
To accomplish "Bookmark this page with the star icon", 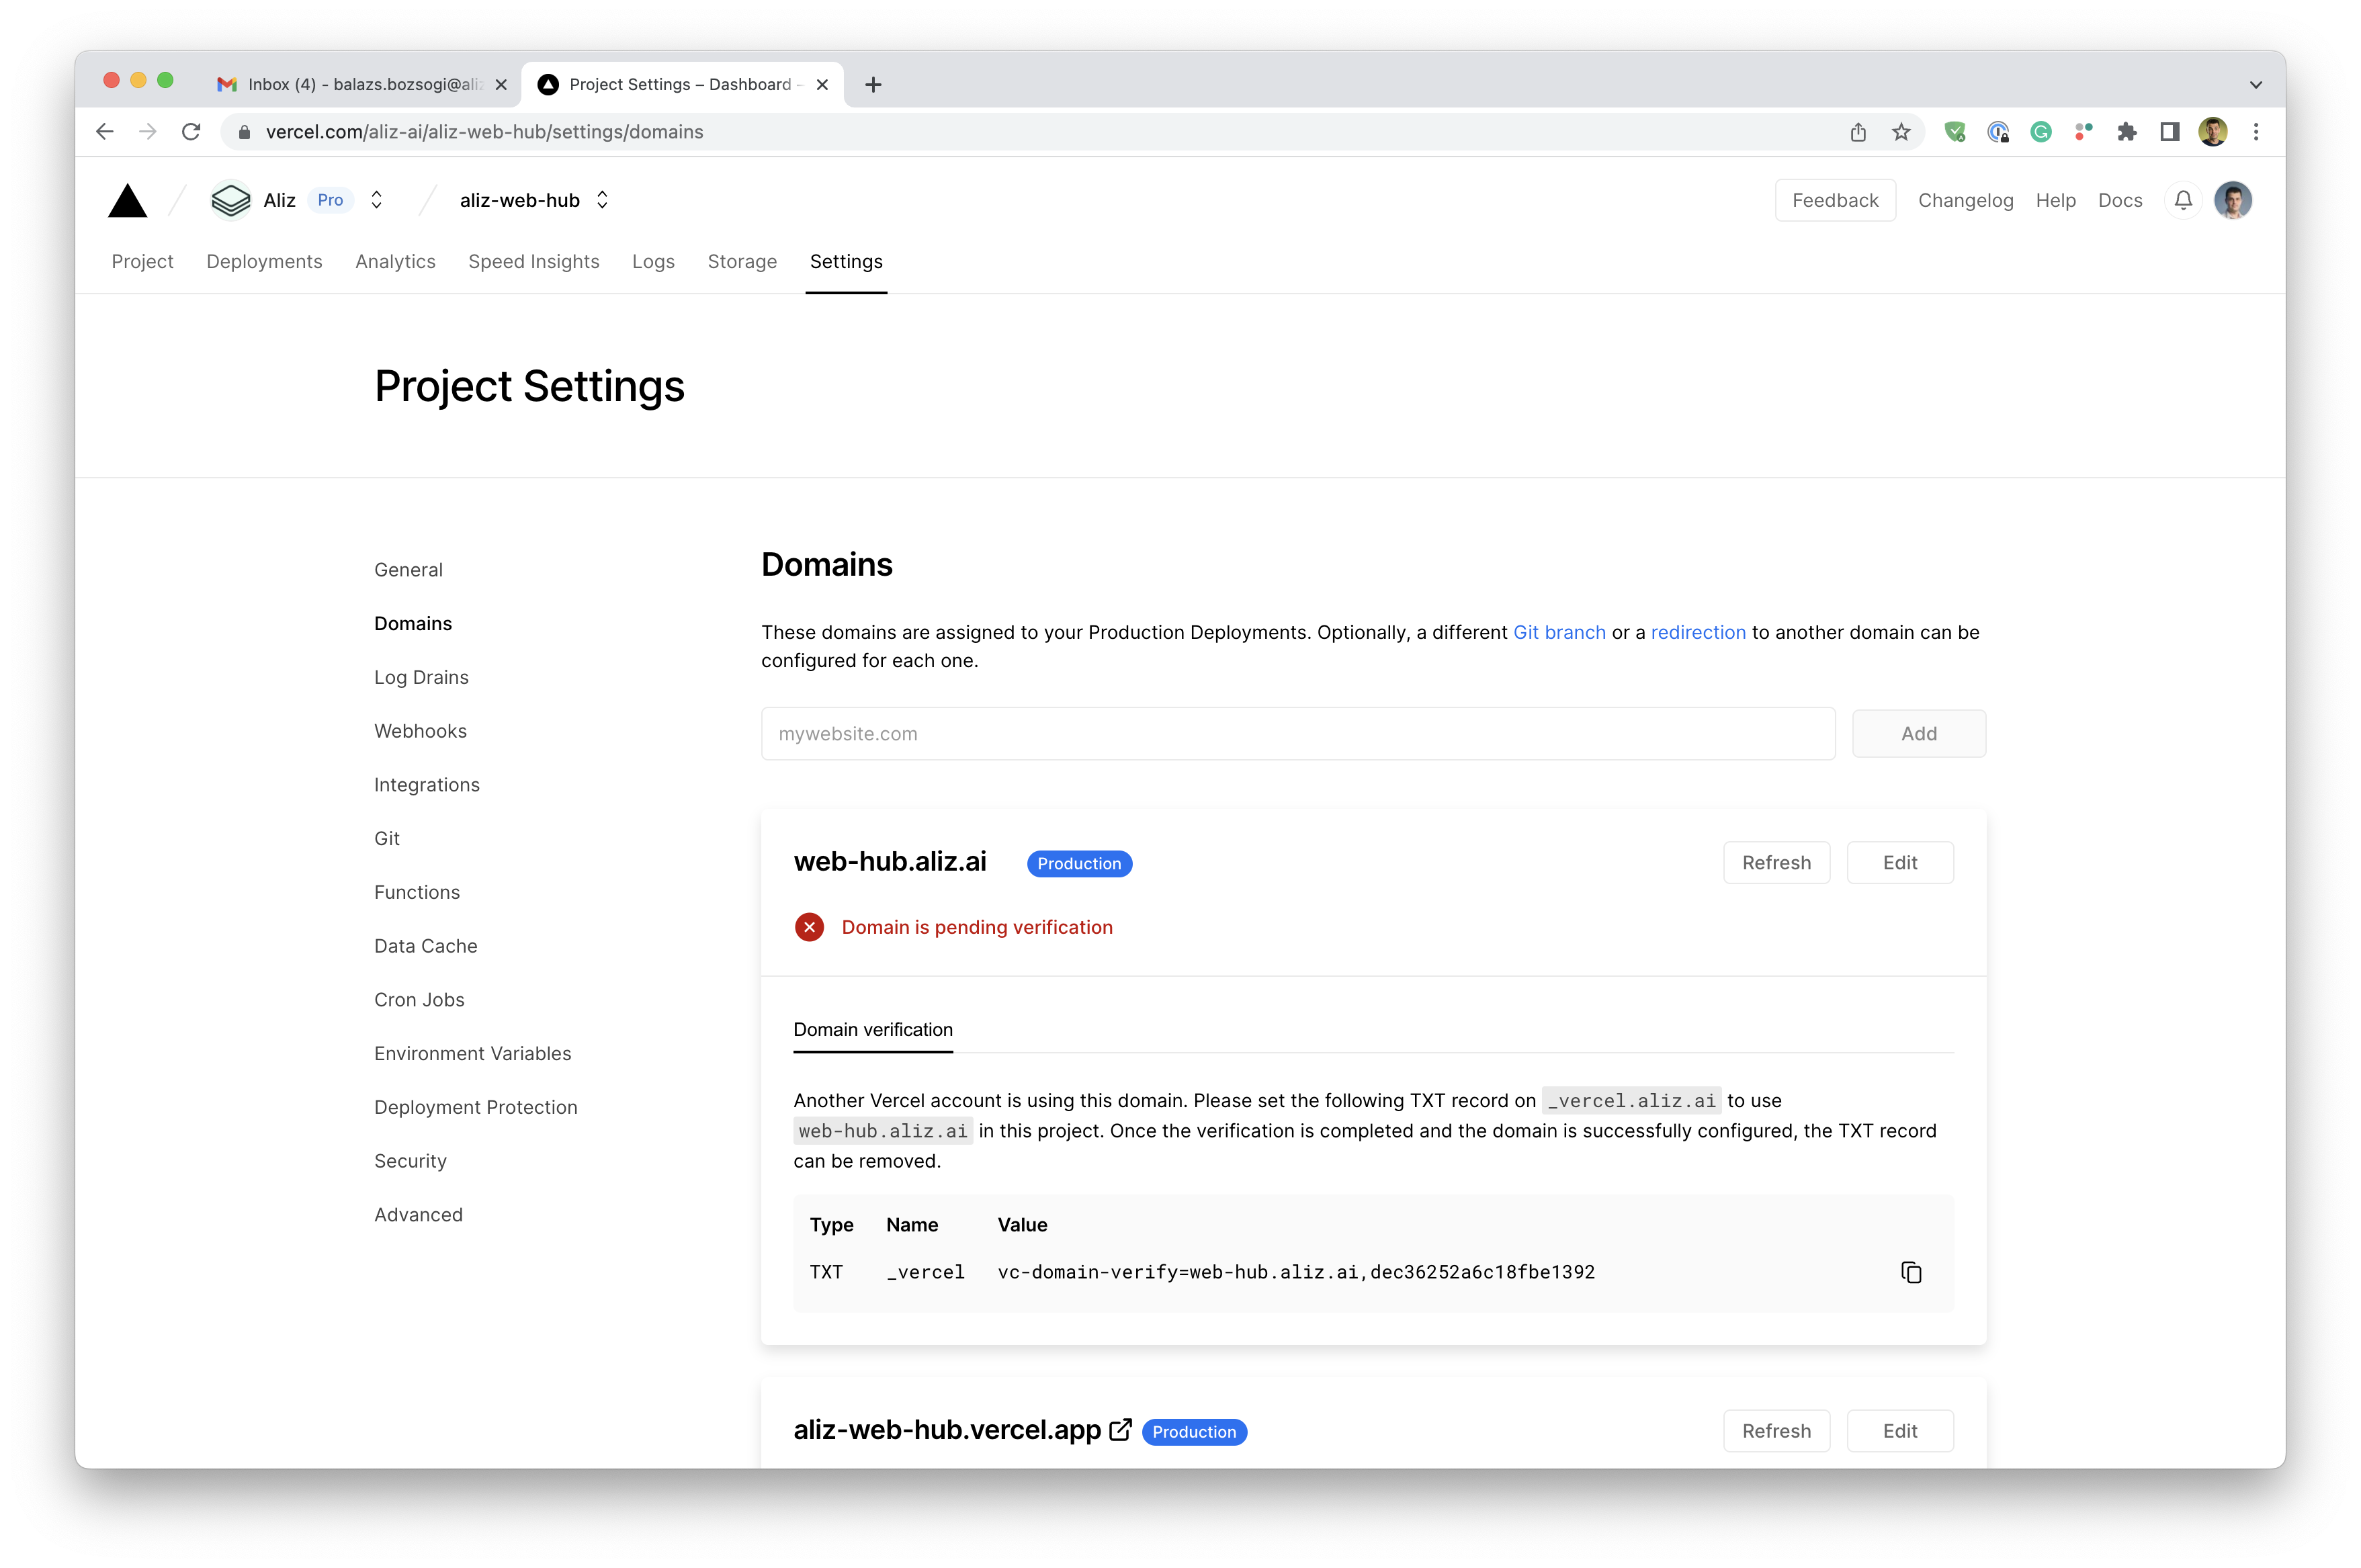I will coord(1901,132).
